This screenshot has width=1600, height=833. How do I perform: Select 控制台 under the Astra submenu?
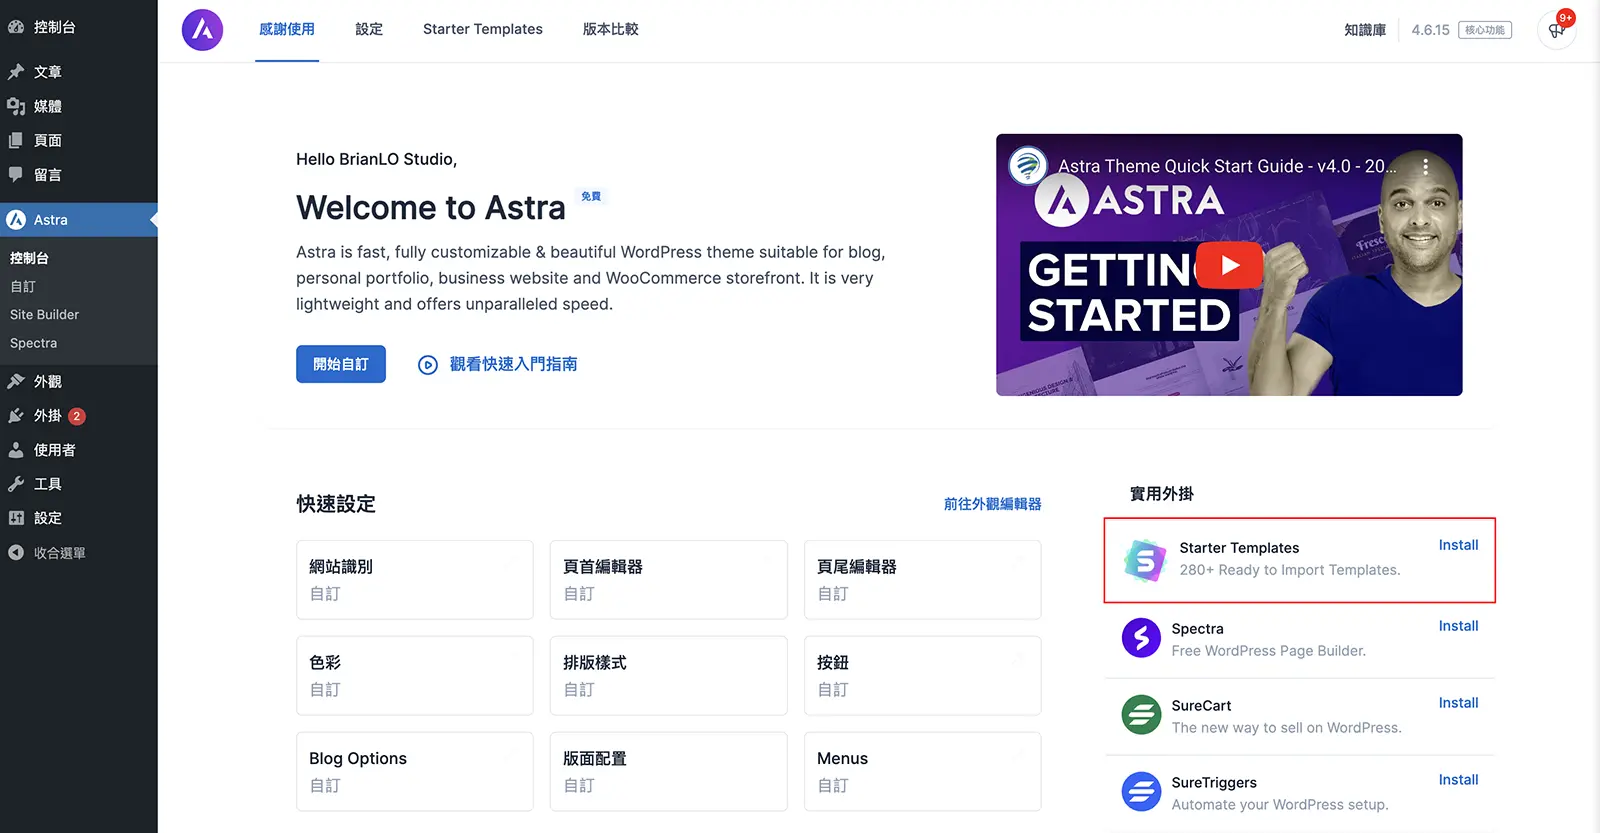tap(29, 258)
